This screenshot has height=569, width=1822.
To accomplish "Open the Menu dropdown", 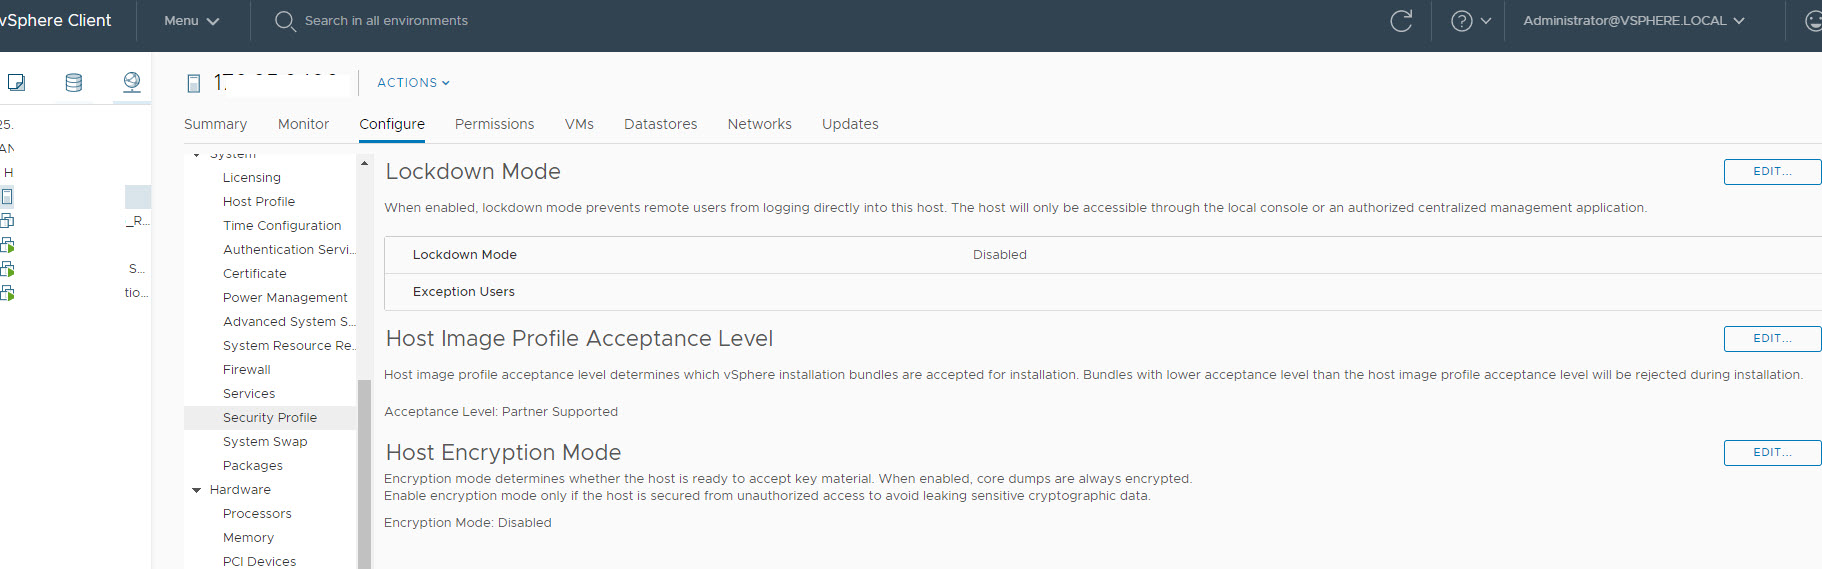I will pyautogui.click(x=191, y=21).
